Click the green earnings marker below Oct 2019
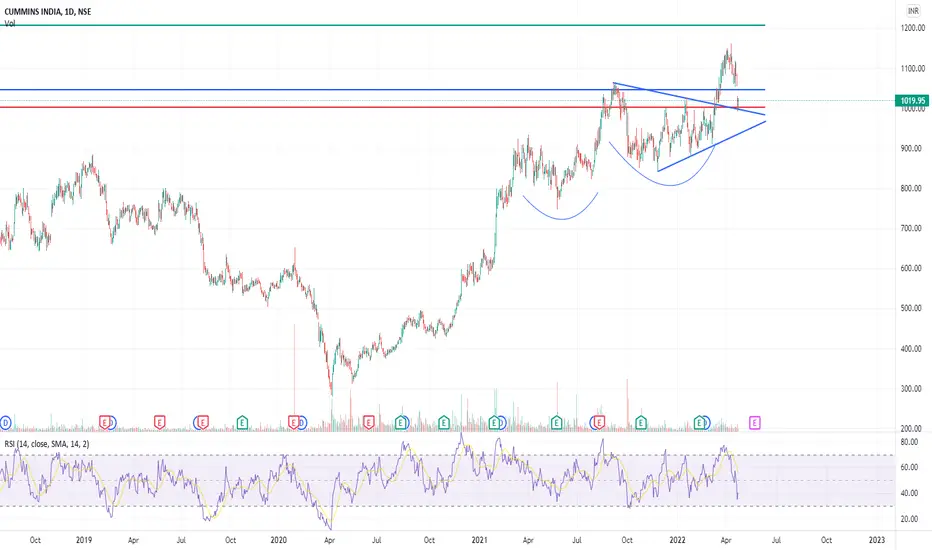The image size is (932, 550). coord(242,423)
